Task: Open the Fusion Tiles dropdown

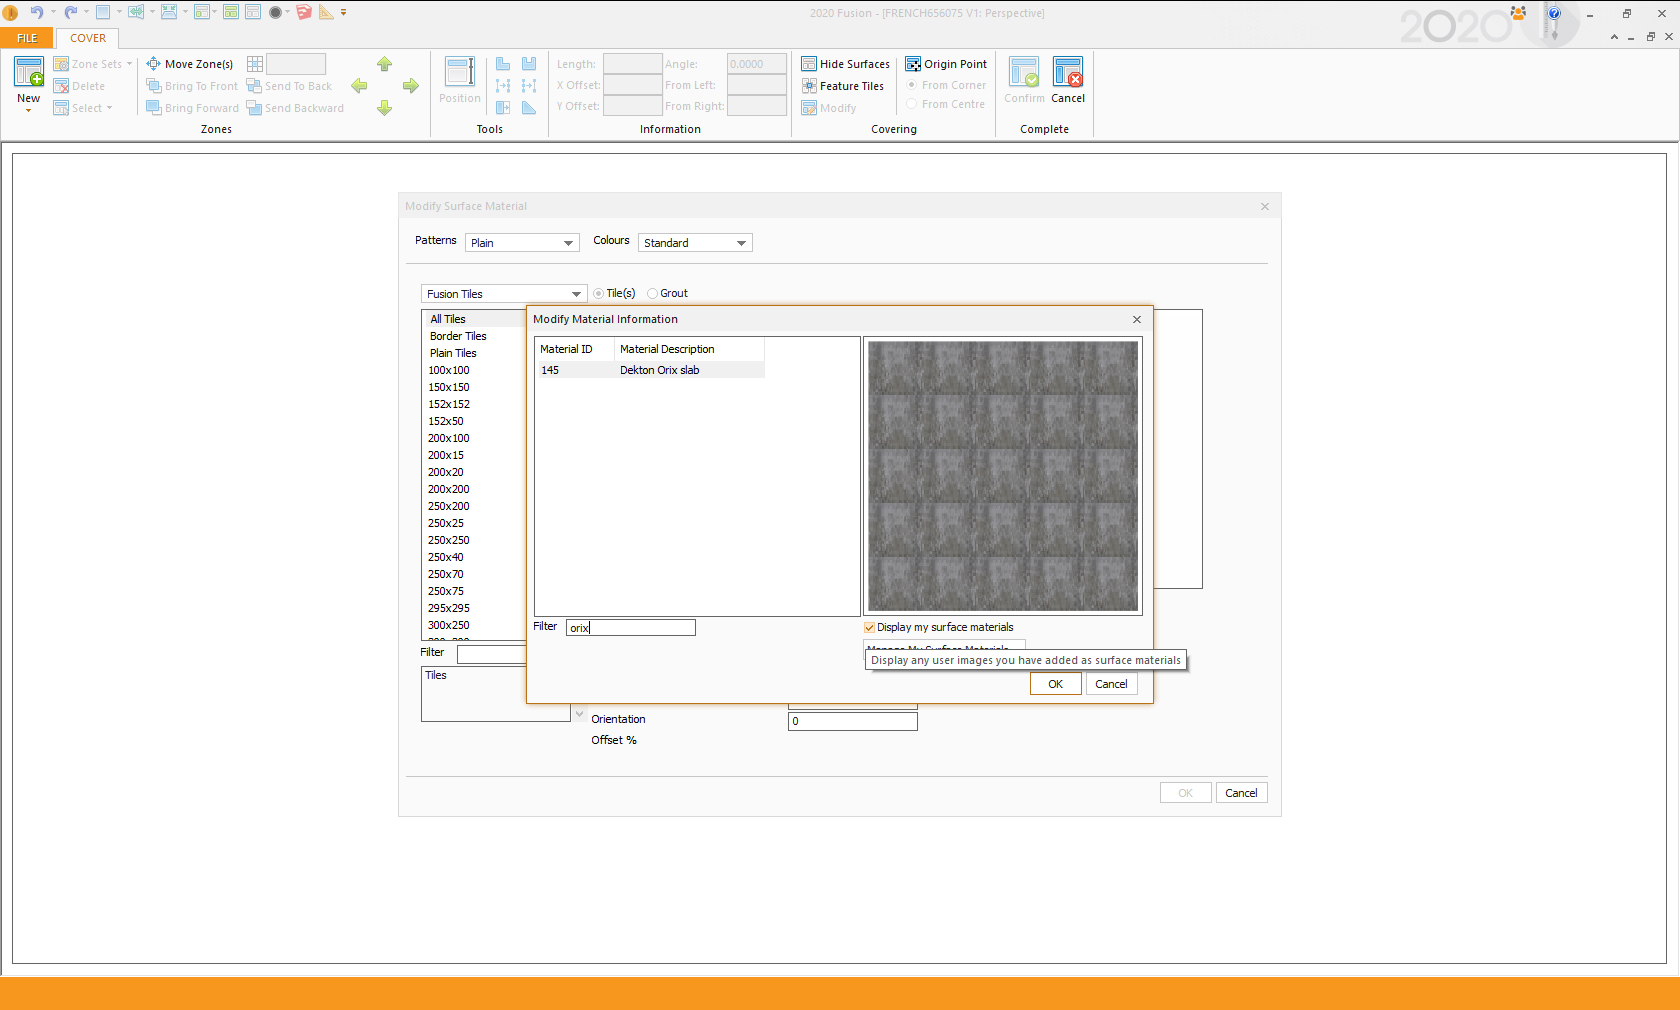Action: tap(503, 294)
